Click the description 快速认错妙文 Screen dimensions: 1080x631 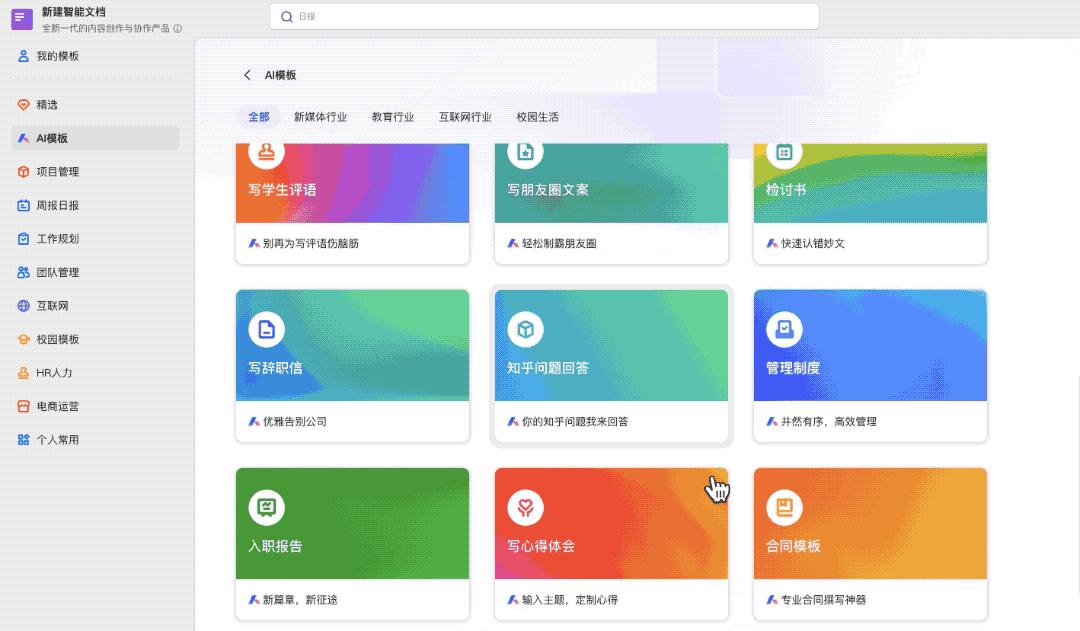click(813, 243)
